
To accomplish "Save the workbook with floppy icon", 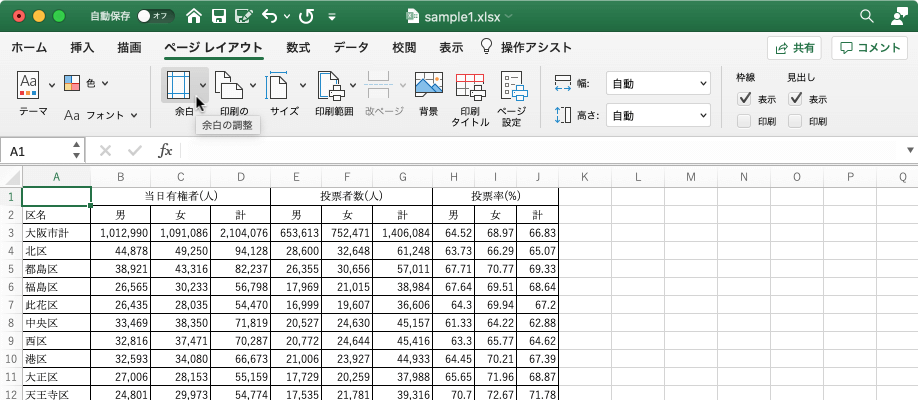I will pyautogui.click(x=218, y=16).
